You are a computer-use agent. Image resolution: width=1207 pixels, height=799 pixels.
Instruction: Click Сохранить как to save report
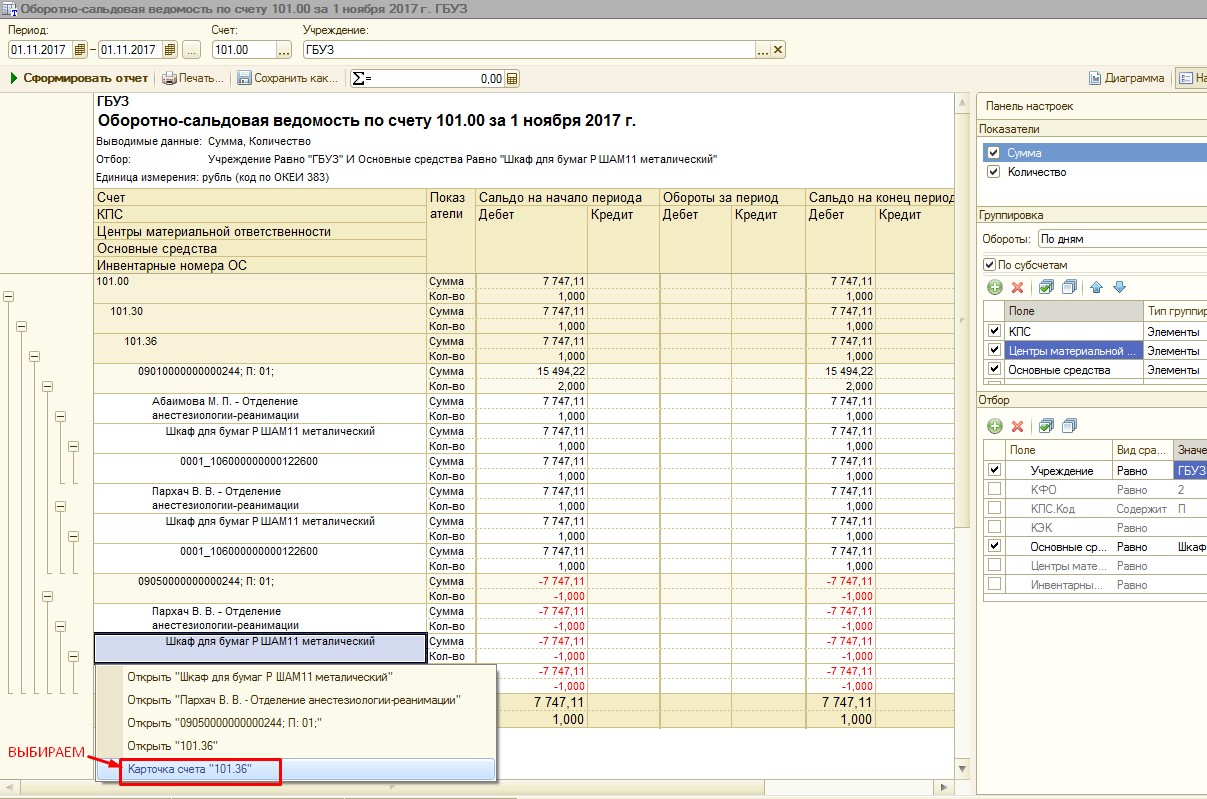[287, 78]
